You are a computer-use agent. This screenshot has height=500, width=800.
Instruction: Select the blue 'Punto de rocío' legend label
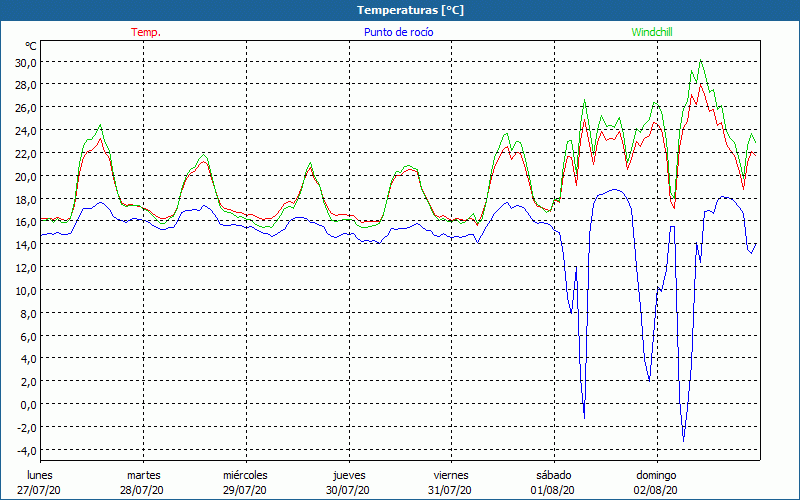click(398, 32)
